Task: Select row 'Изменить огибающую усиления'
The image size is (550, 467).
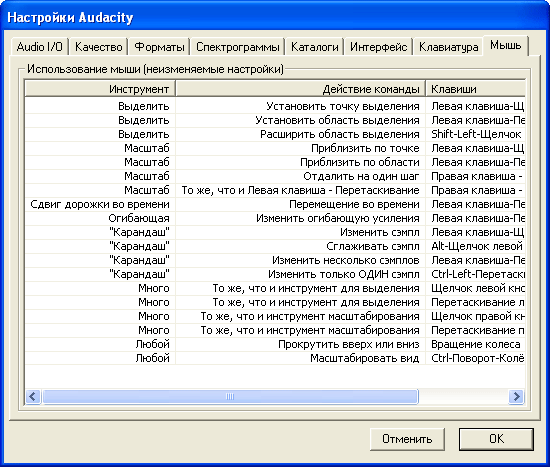Action: (x=275, y=218)
